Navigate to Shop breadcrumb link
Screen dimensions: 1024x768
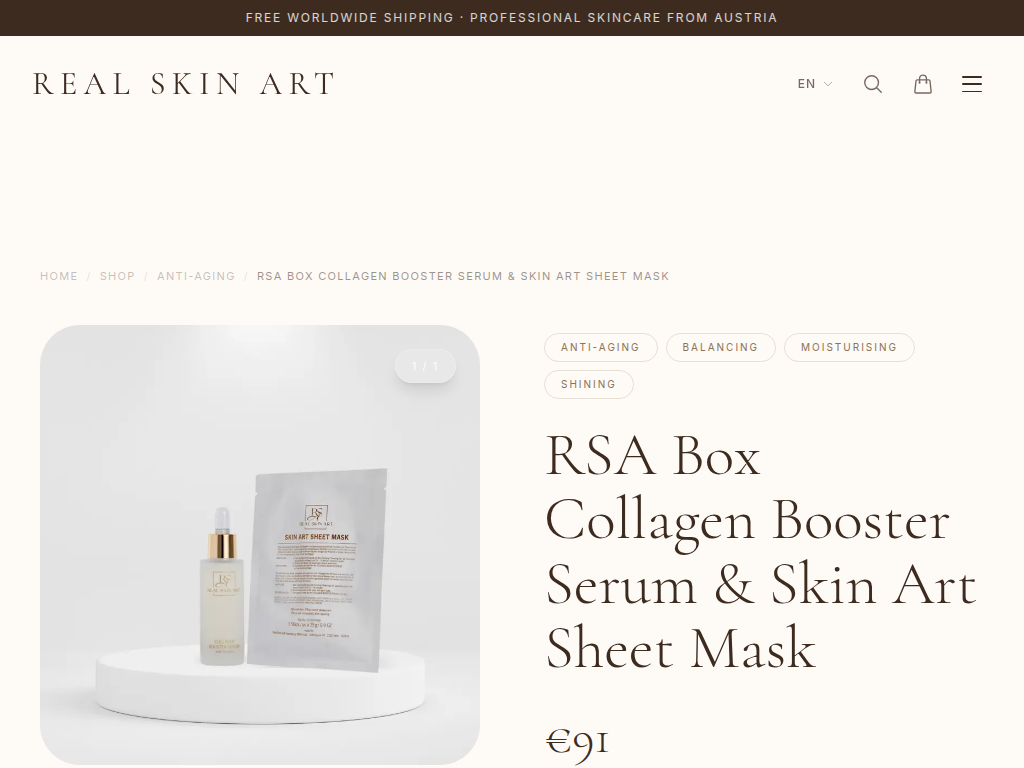pyautogui.click(x=117, y=276)
